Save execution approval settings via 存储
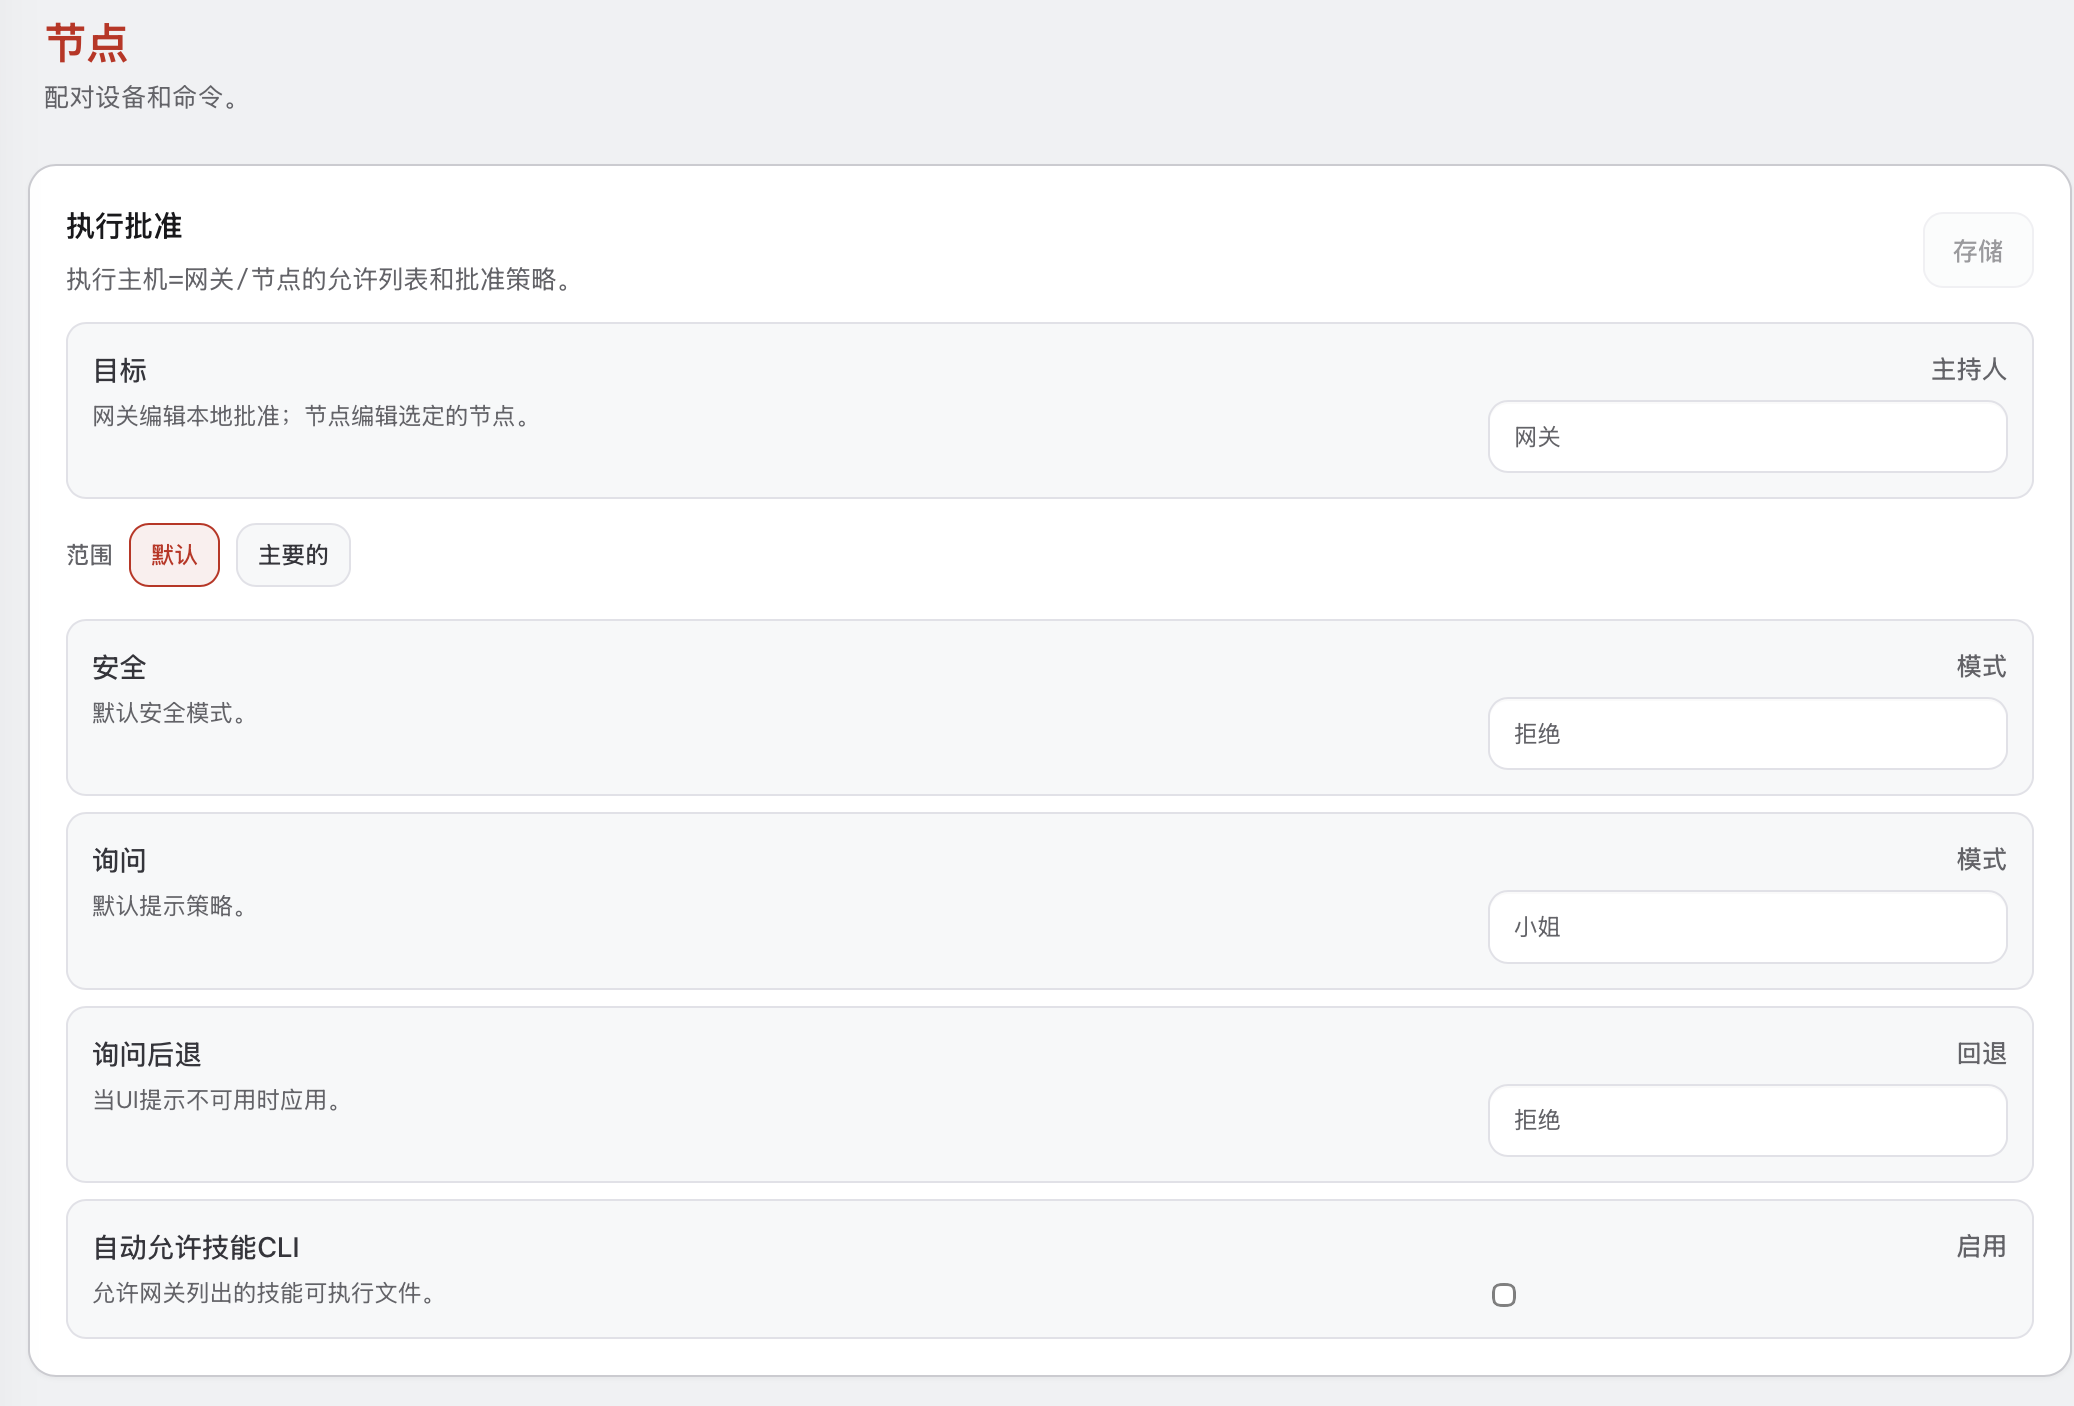The height and width of the screenshot is (1406, 2074). (x=1977, y=250)
